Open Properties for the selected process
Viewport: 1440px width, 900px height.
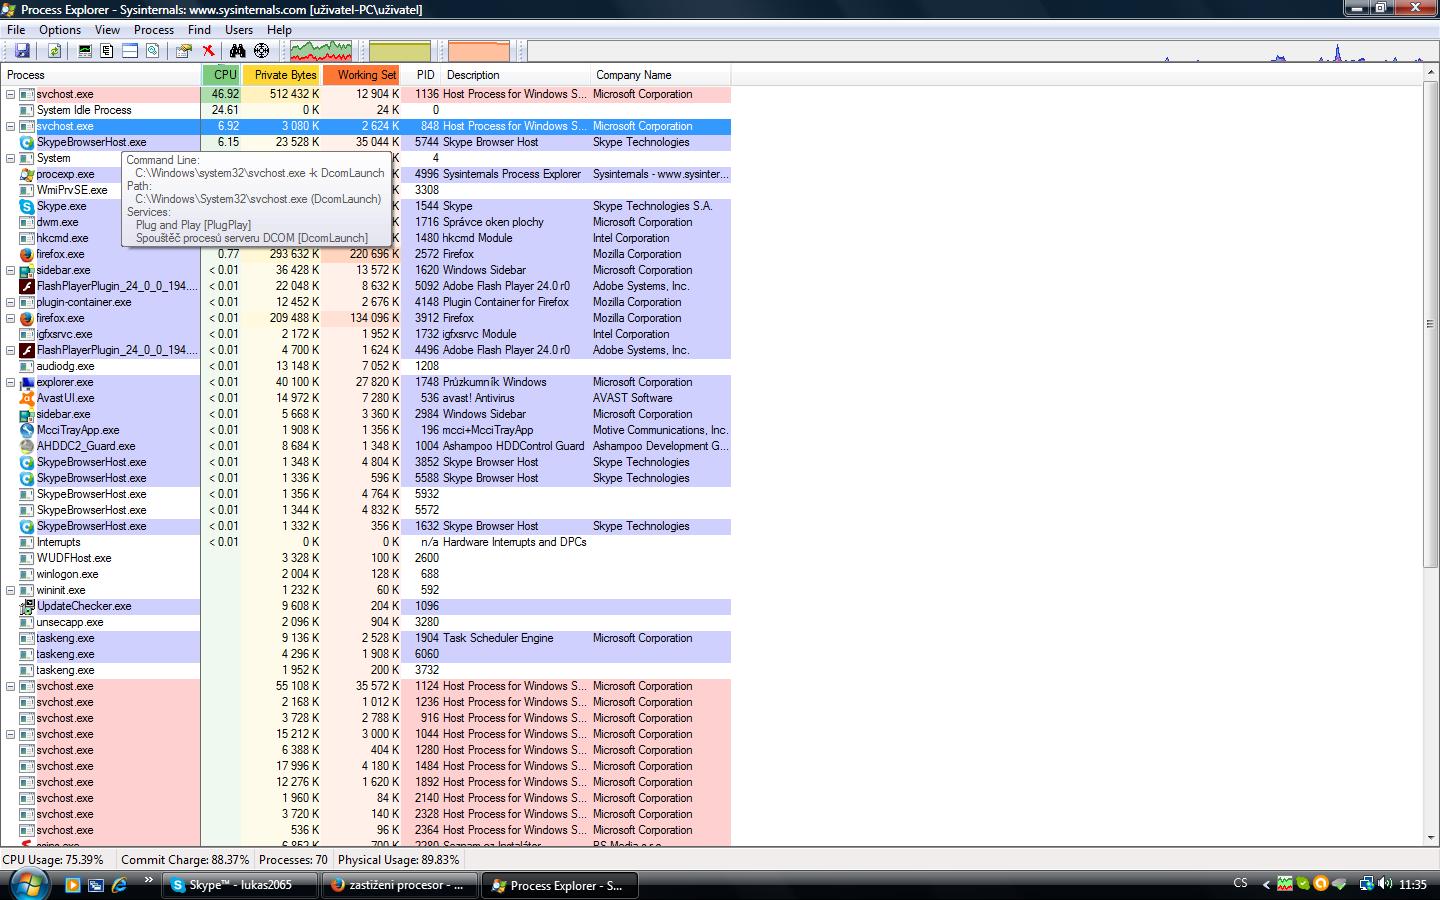[x=184, y=51]
